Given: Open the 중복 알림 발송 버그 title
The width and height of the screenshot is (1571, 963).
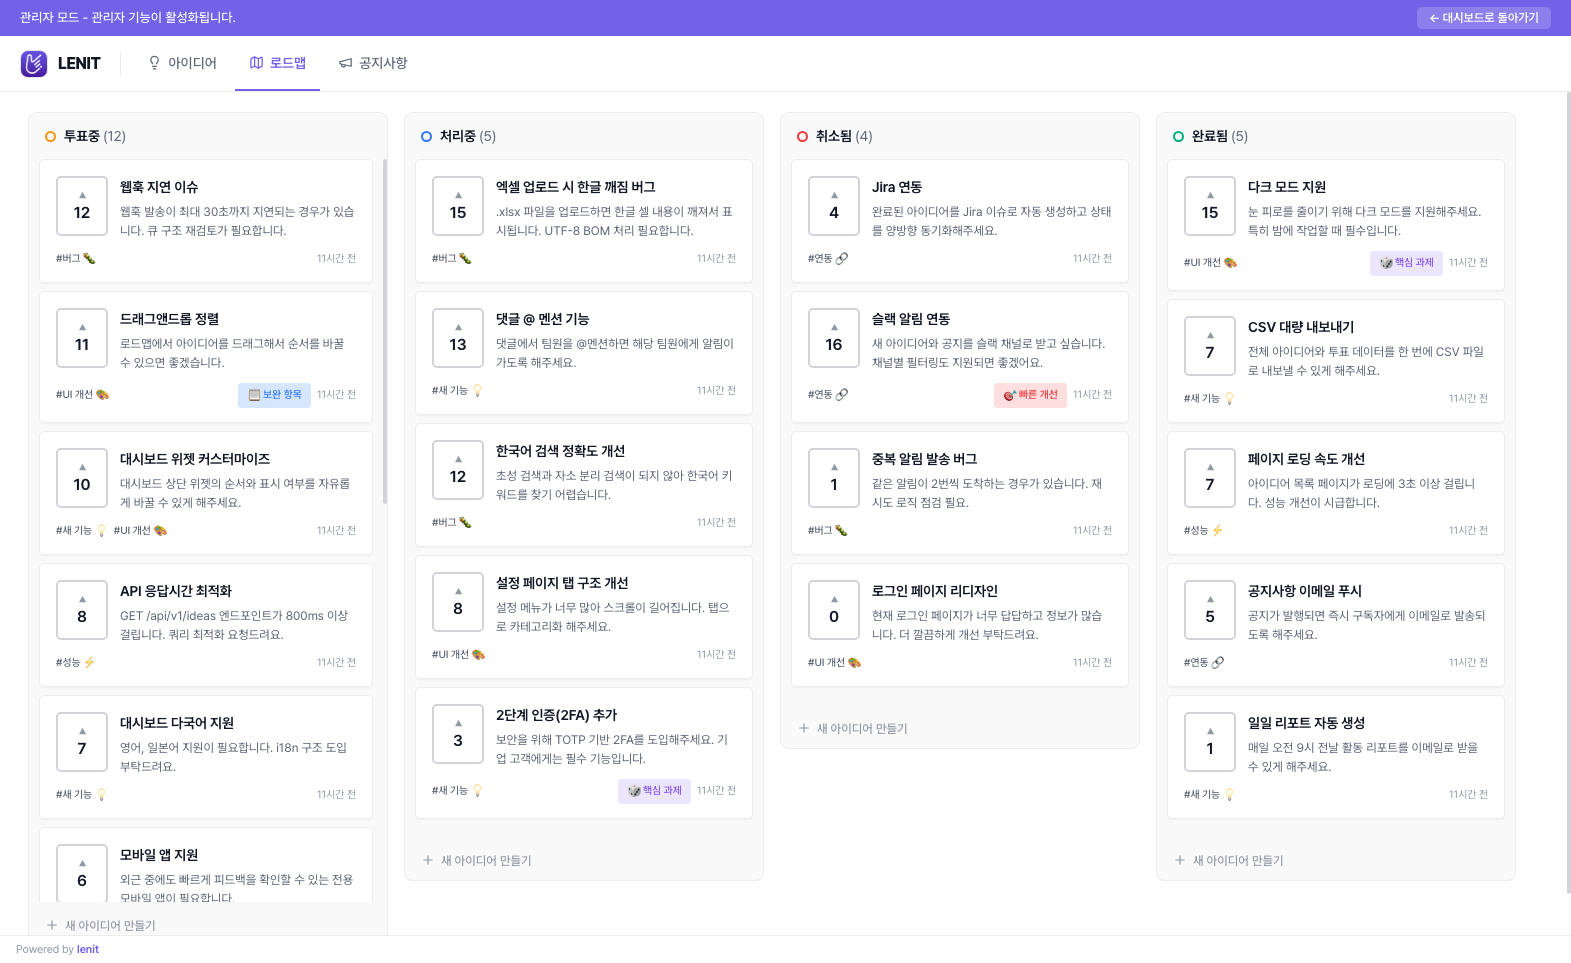Looking at the screenshot, I should (x=924, y=459).
